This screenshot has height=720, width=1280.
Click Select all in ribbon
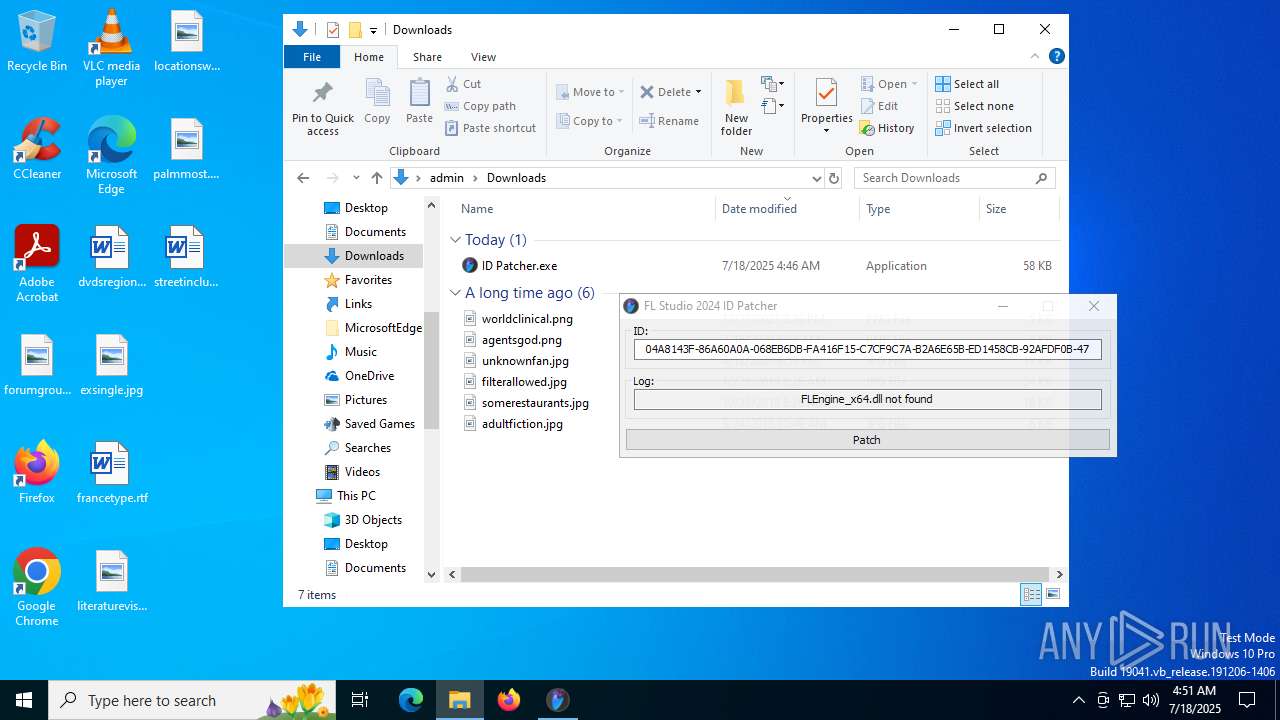point(967,84)
